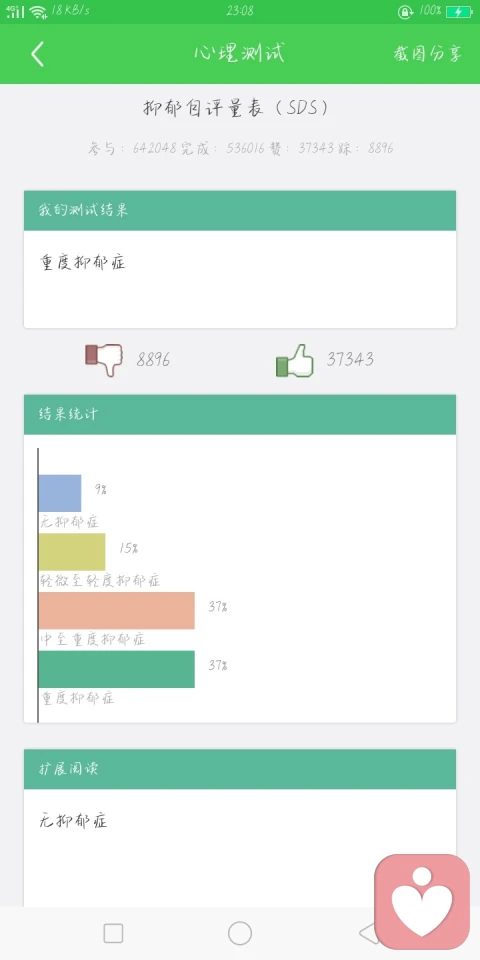Tap the back arrow in header
480x960 pixels.
(x=37, y=54)
